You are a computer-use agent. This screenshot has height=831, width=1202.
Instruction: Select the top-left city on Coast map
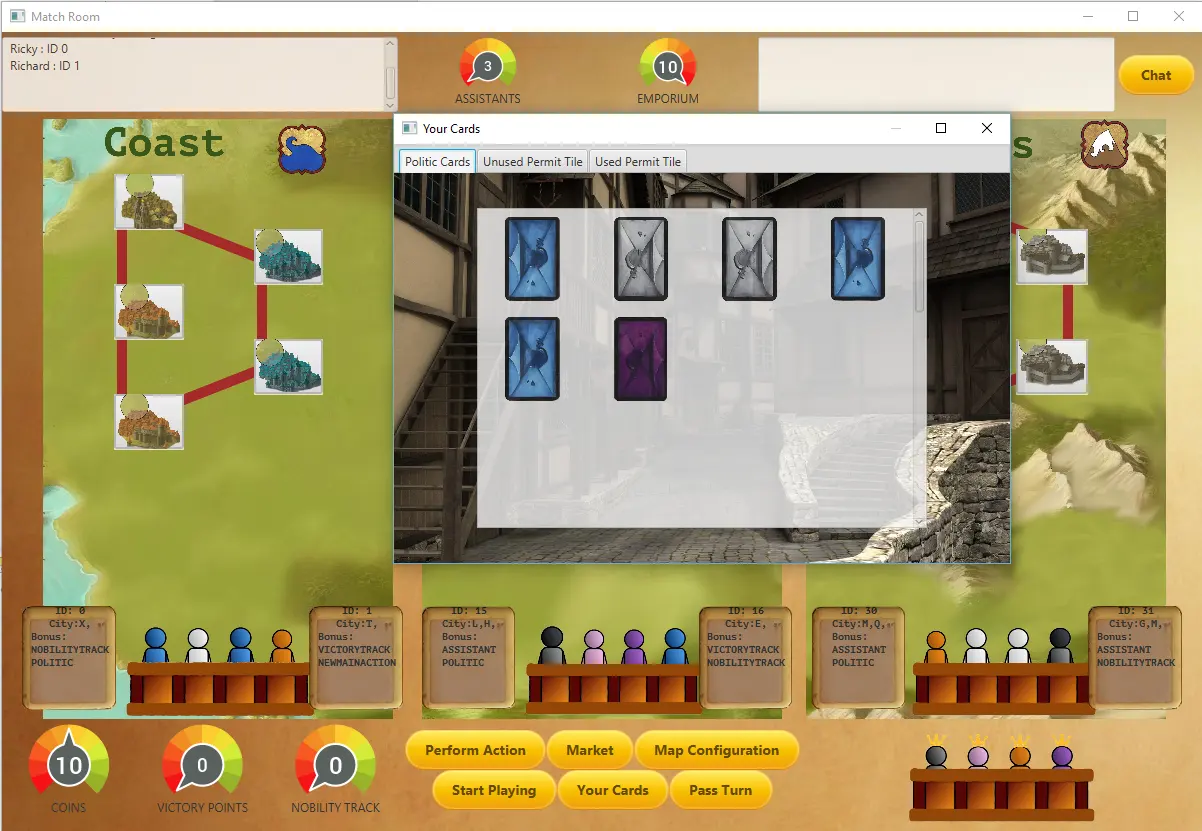[x=149, y=202]
